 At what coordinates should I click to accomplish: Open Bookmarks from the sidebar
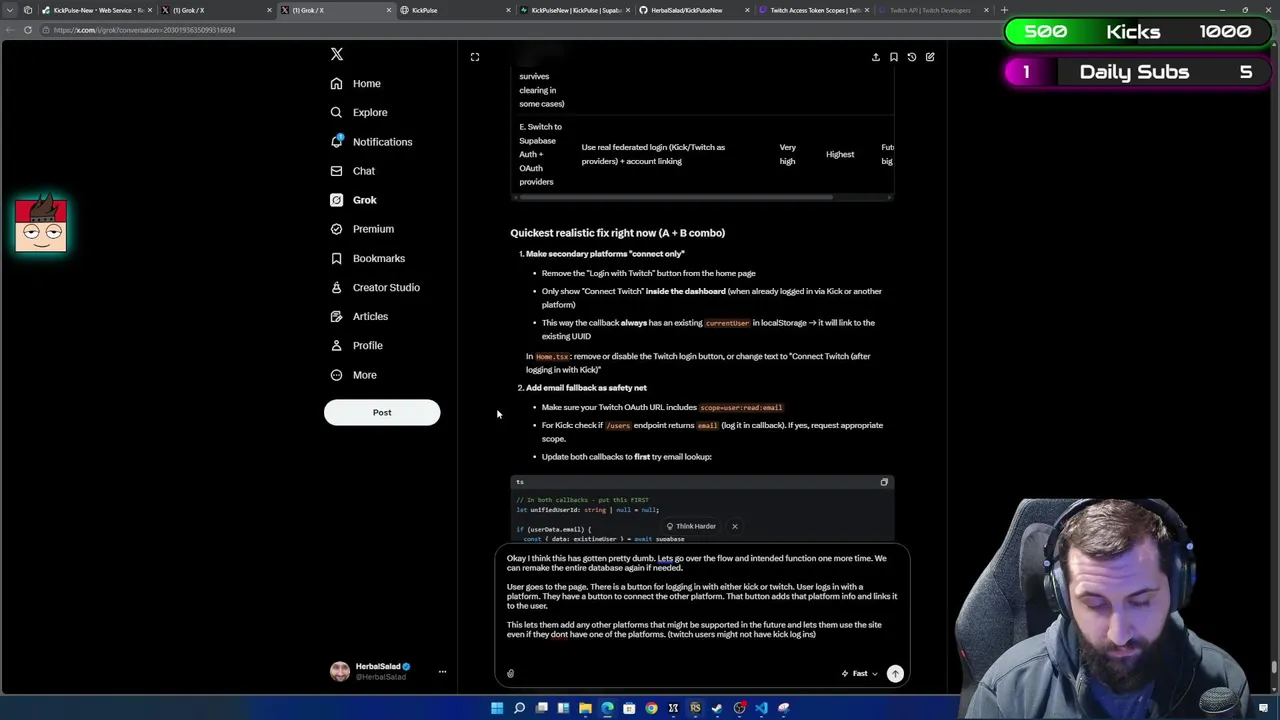point(367,258)
